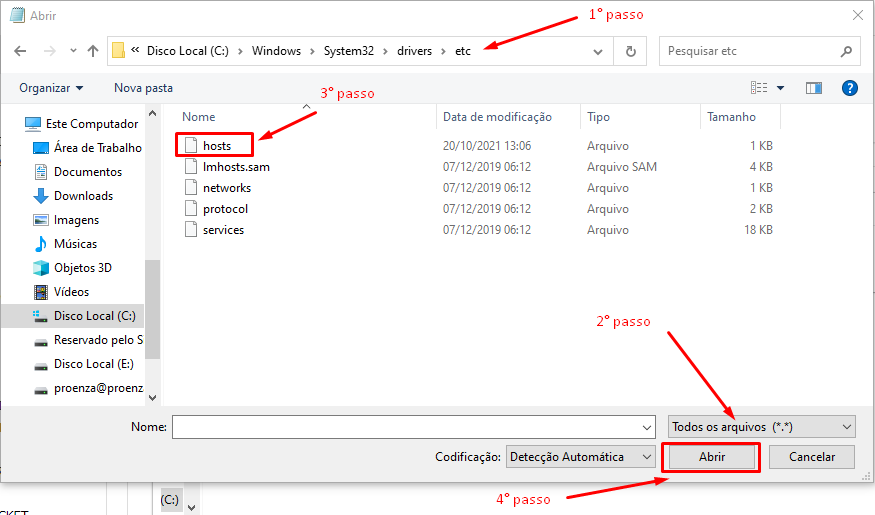Viewport: 875px width, 515px height.
Task: Click the Arquivo SAM type cell
Action: [x=622, y=167]
